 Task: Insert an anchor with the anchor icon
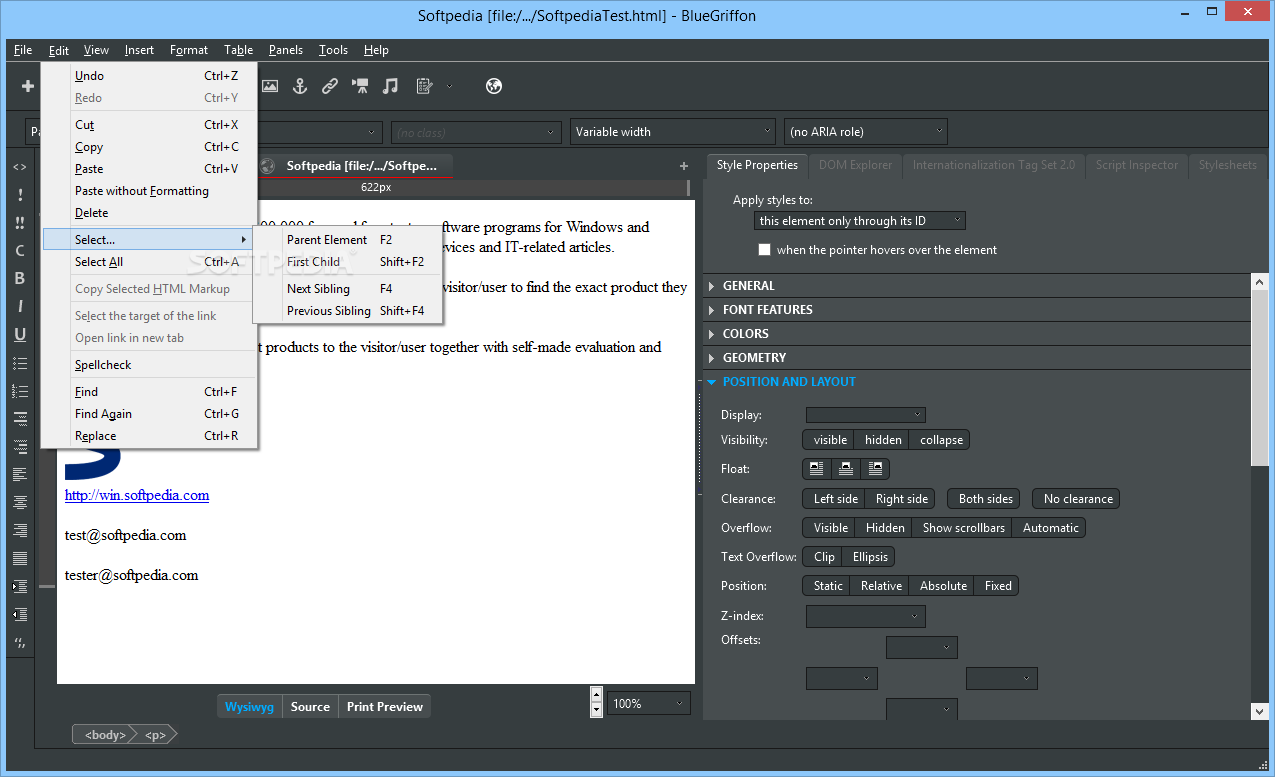299,87
